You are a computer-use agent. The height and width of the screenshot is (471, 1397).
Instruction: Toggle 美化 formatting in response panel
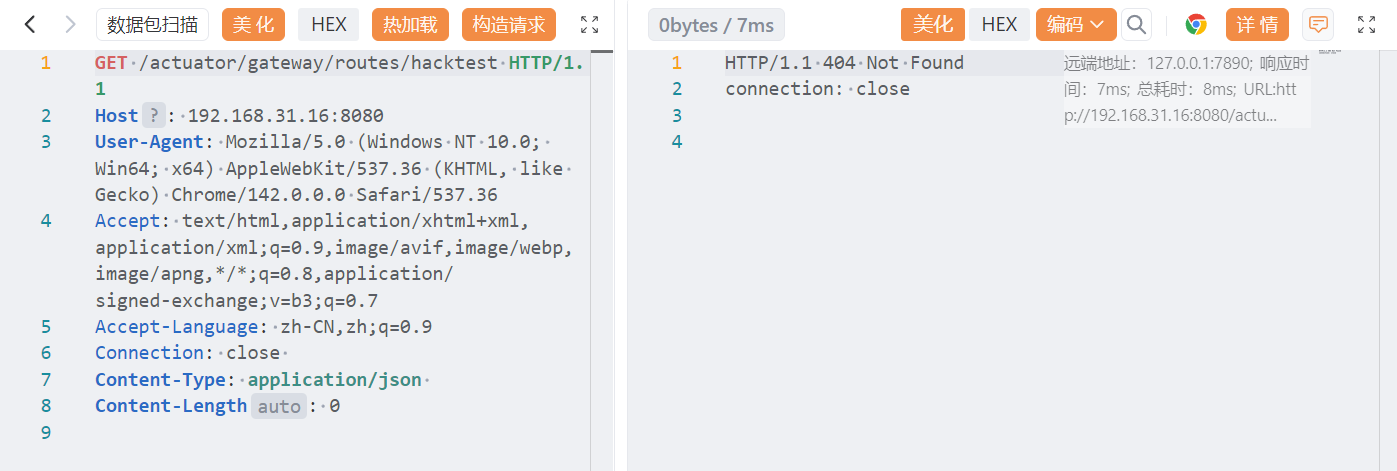(x=932, y=25)
